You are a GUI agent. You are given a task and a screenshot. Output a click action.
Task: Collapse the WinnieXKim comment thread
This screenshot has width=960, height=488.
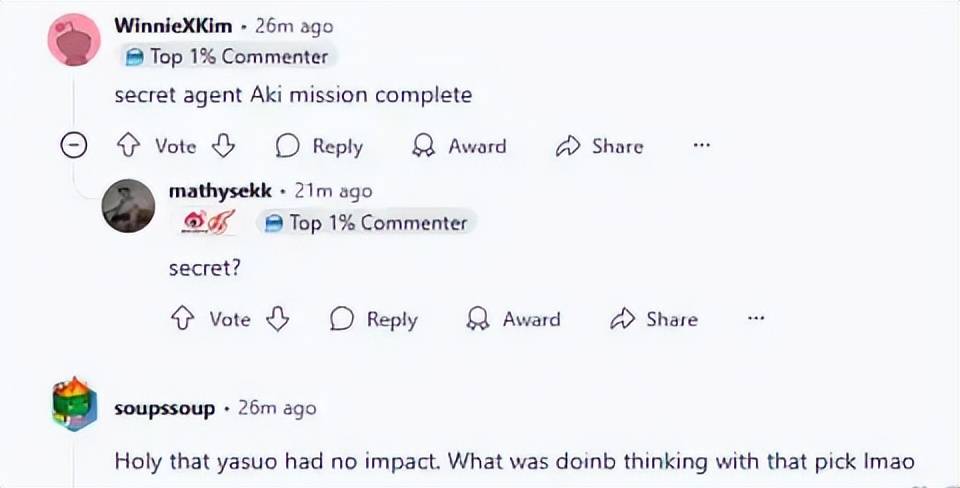[x=73, y=146]
